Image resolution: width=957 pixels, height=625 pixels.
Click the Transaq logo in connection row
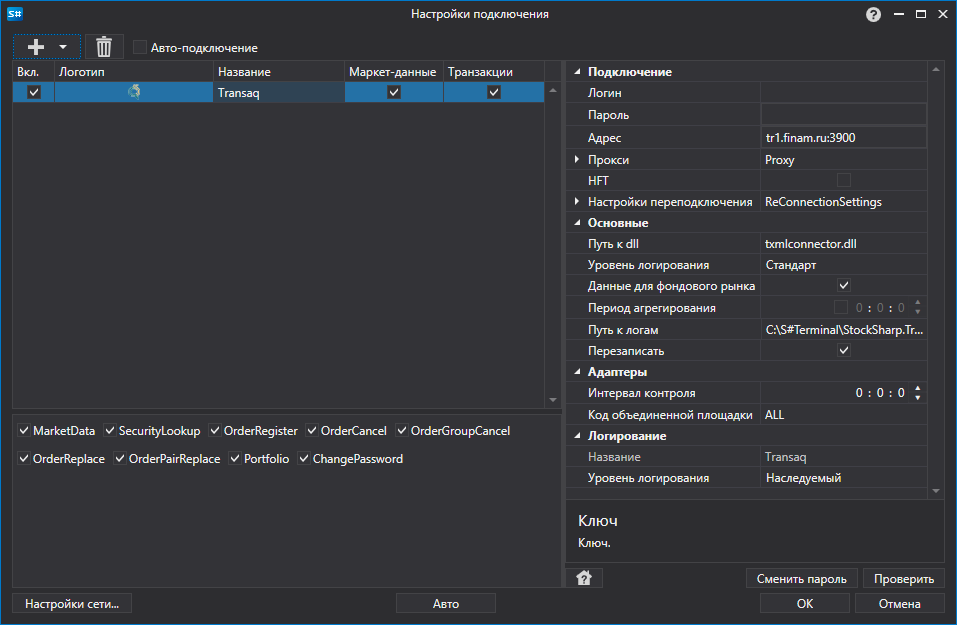point(134,92)
